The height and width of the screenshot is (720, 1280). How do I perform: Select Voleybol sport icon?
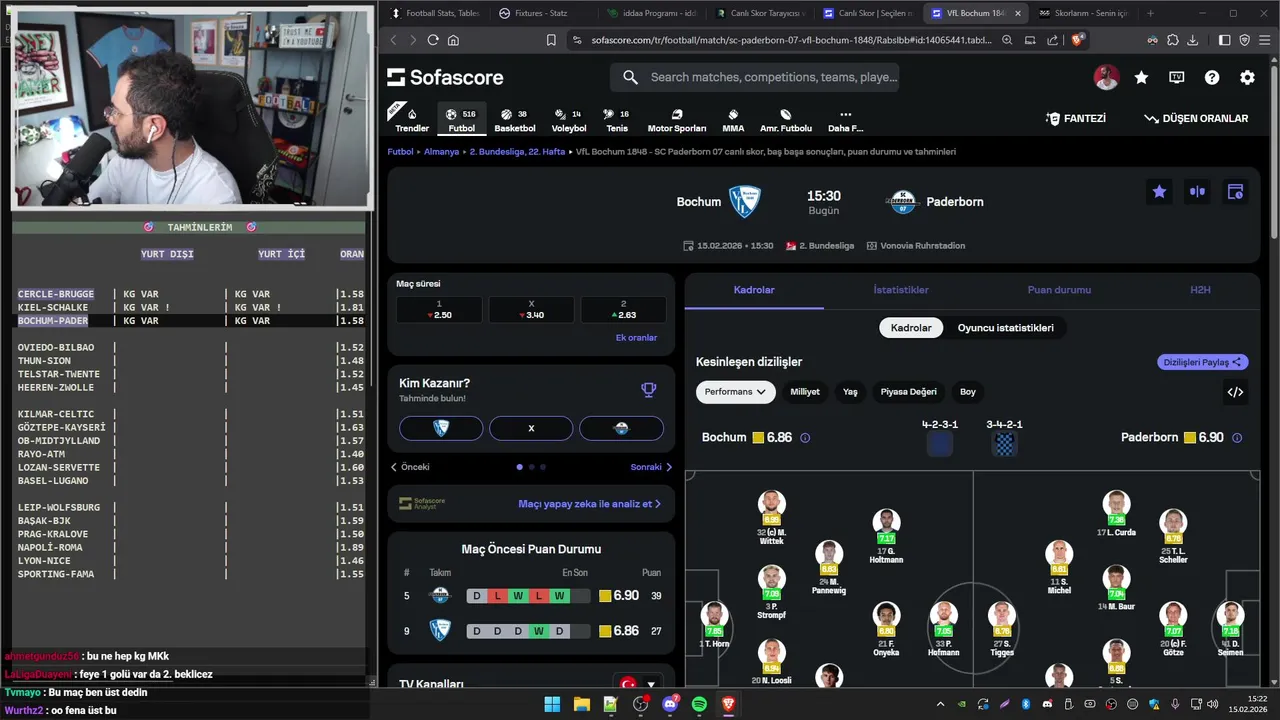[x=569, y=120]
